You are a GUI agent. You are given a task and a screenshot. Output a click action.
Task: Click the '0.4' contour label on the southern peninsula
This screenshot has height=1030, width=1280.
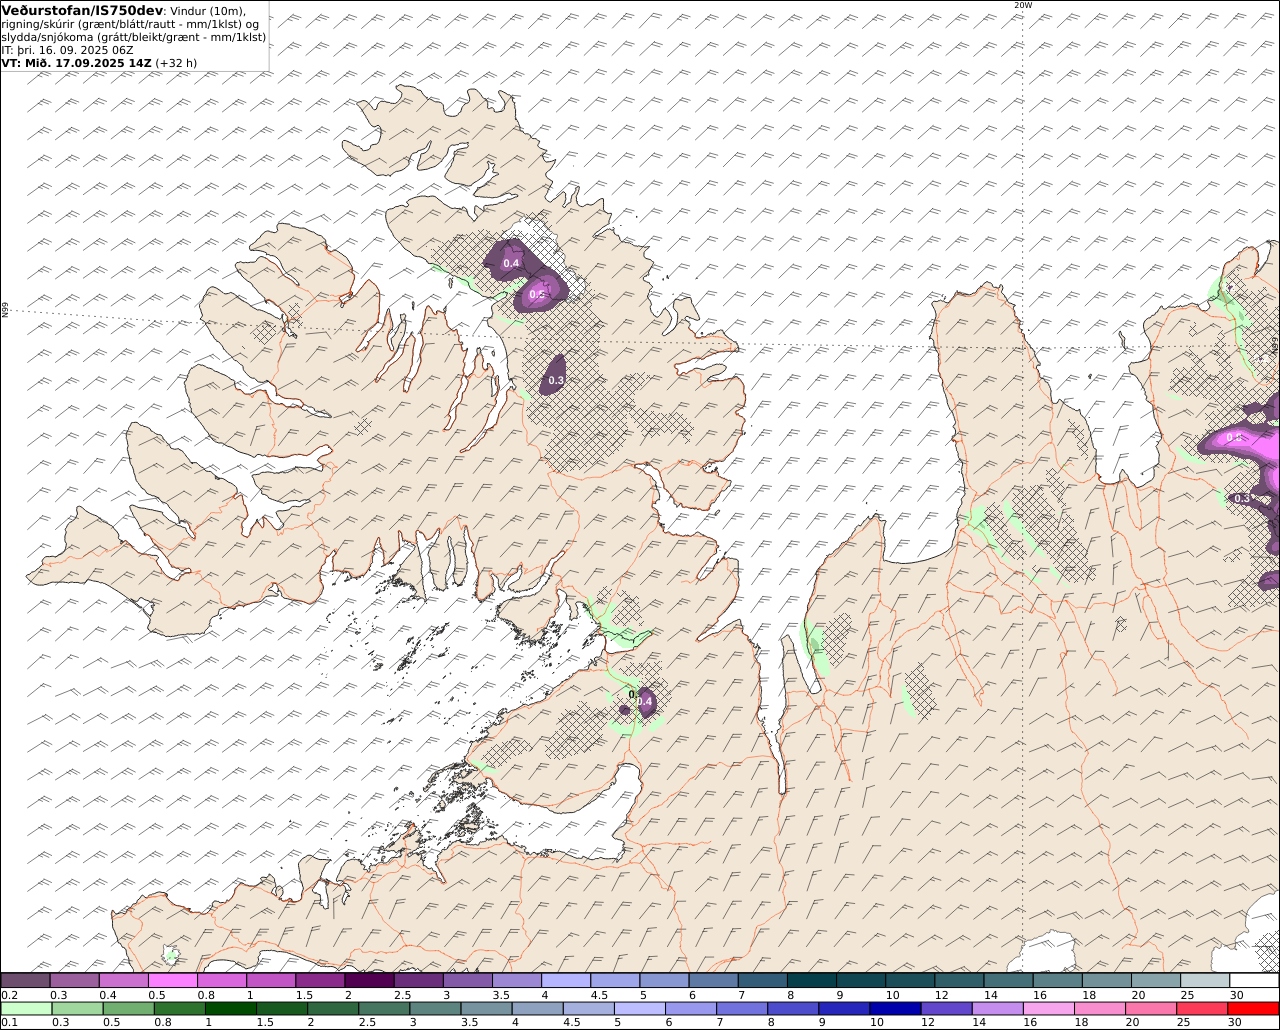[x=644, y=702]
